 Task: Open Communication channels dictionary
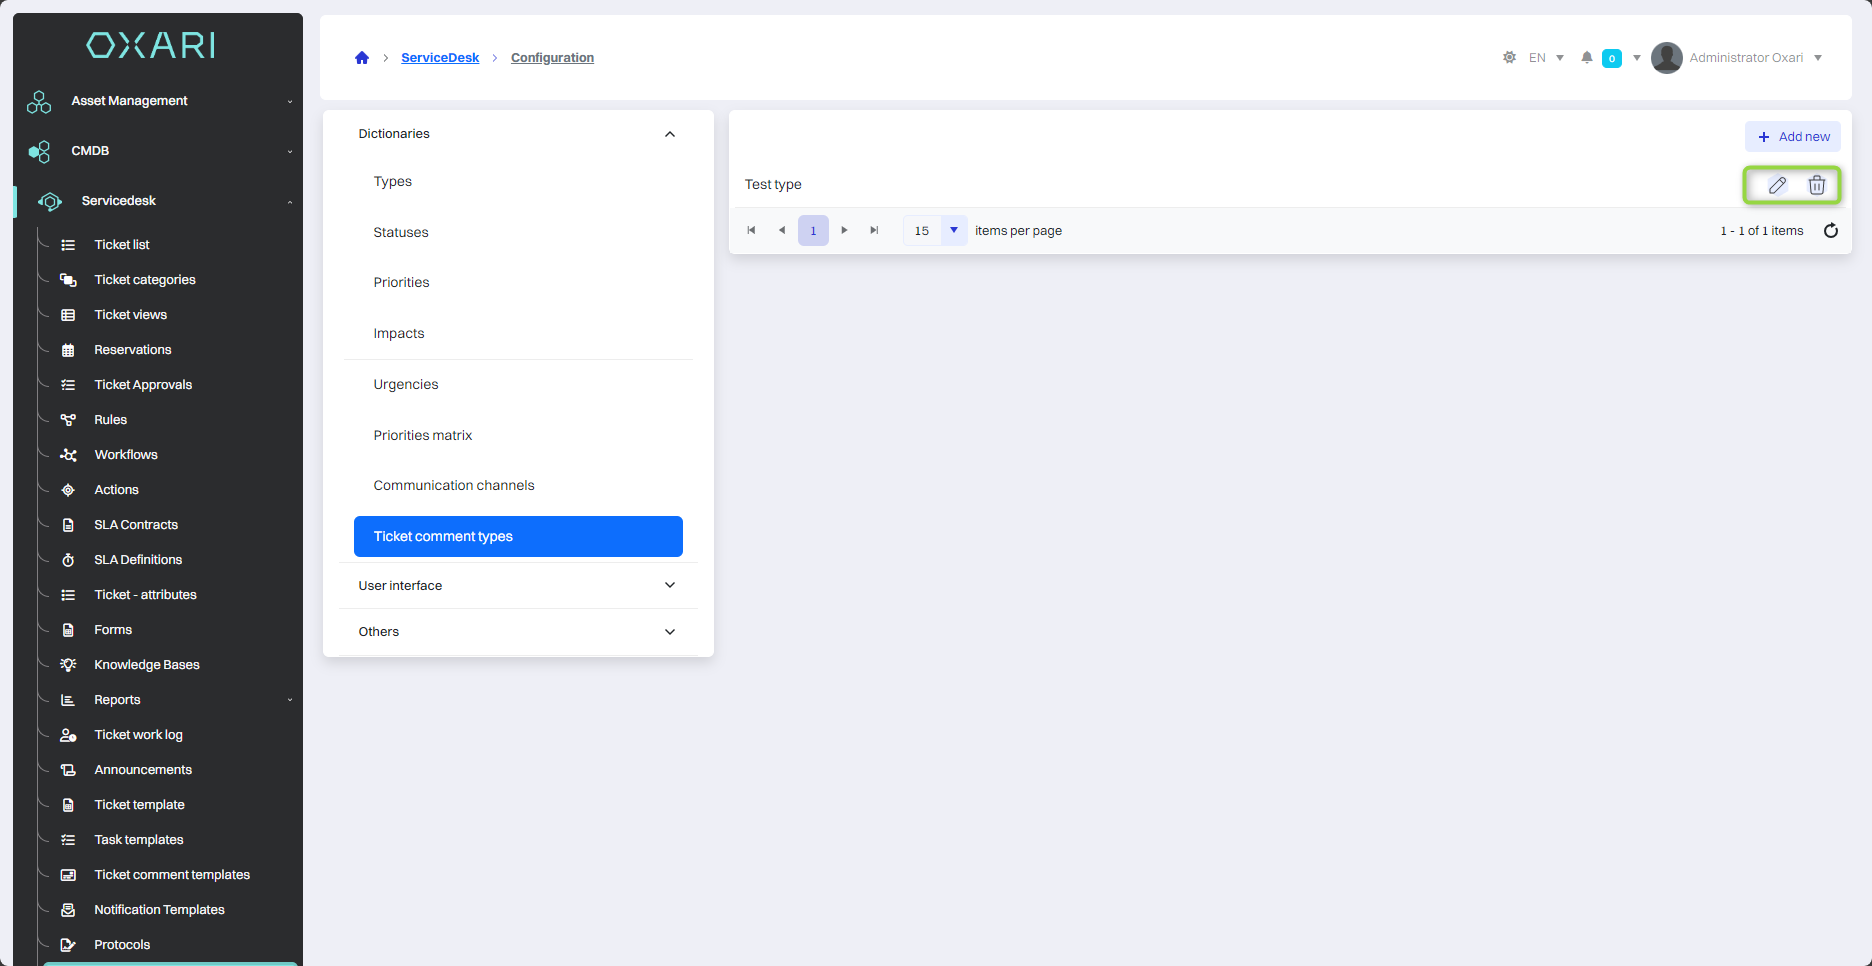pyautogui.click(x=454, y=486)
